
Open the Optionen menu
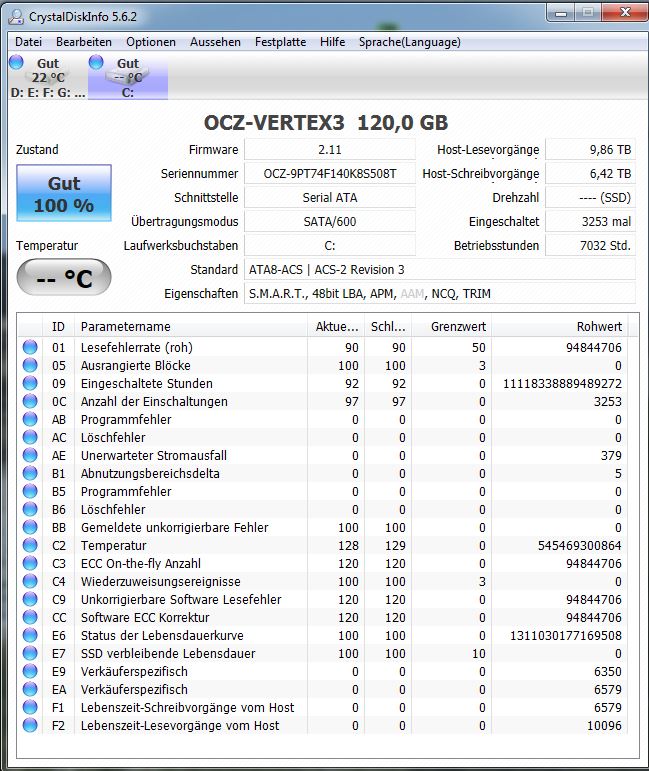click(150, 42)
